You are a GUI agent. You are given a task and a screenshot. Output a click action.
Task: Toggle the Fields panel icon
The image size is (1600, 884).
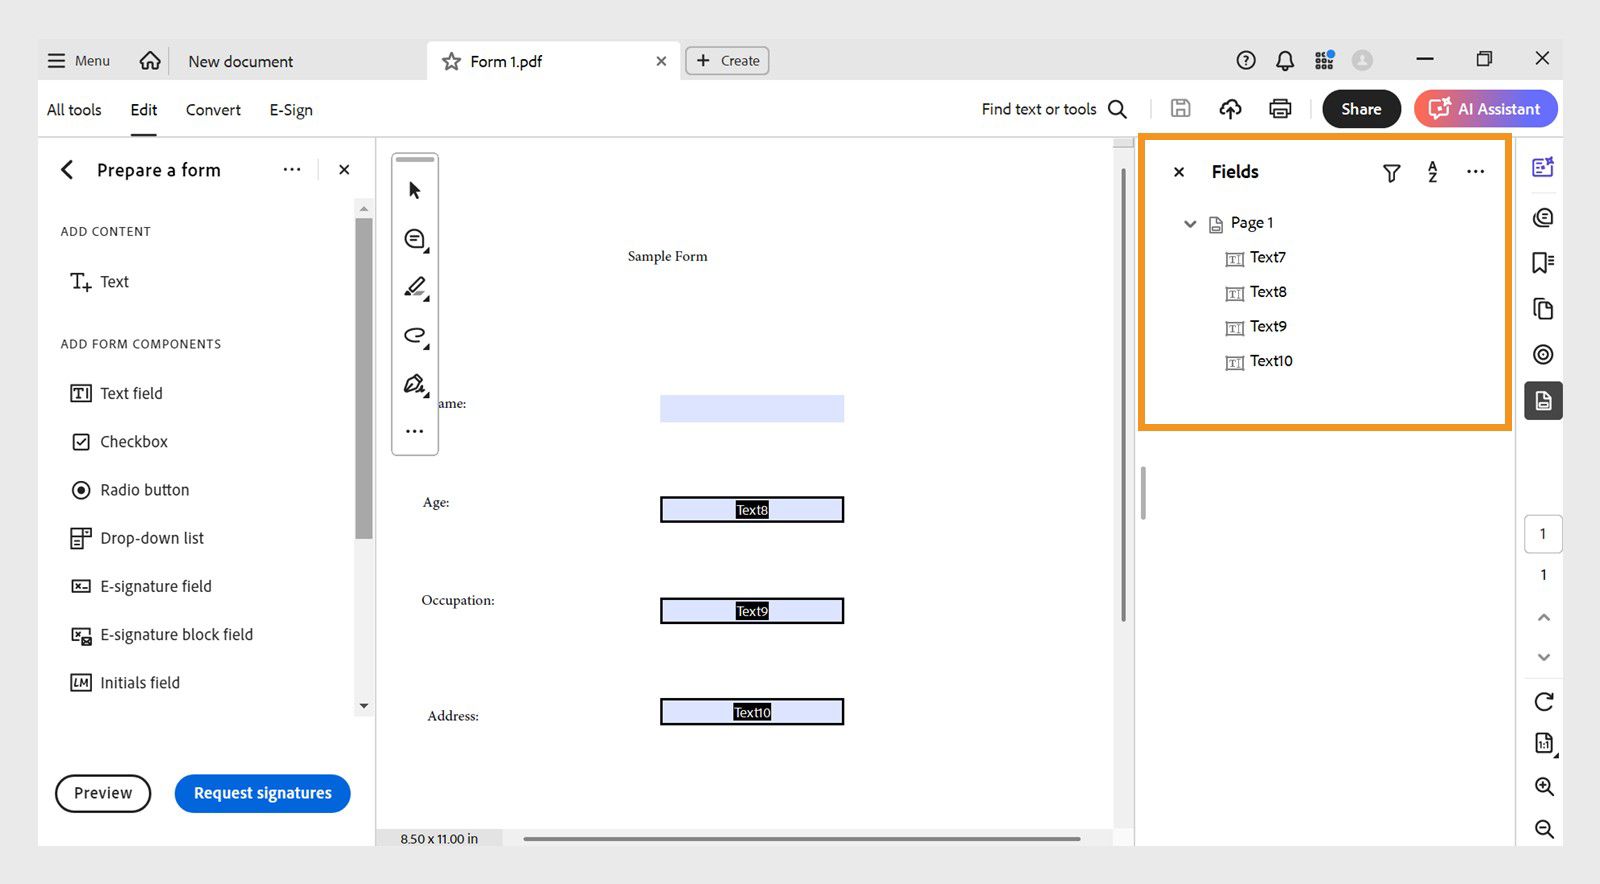point(1543,401)
